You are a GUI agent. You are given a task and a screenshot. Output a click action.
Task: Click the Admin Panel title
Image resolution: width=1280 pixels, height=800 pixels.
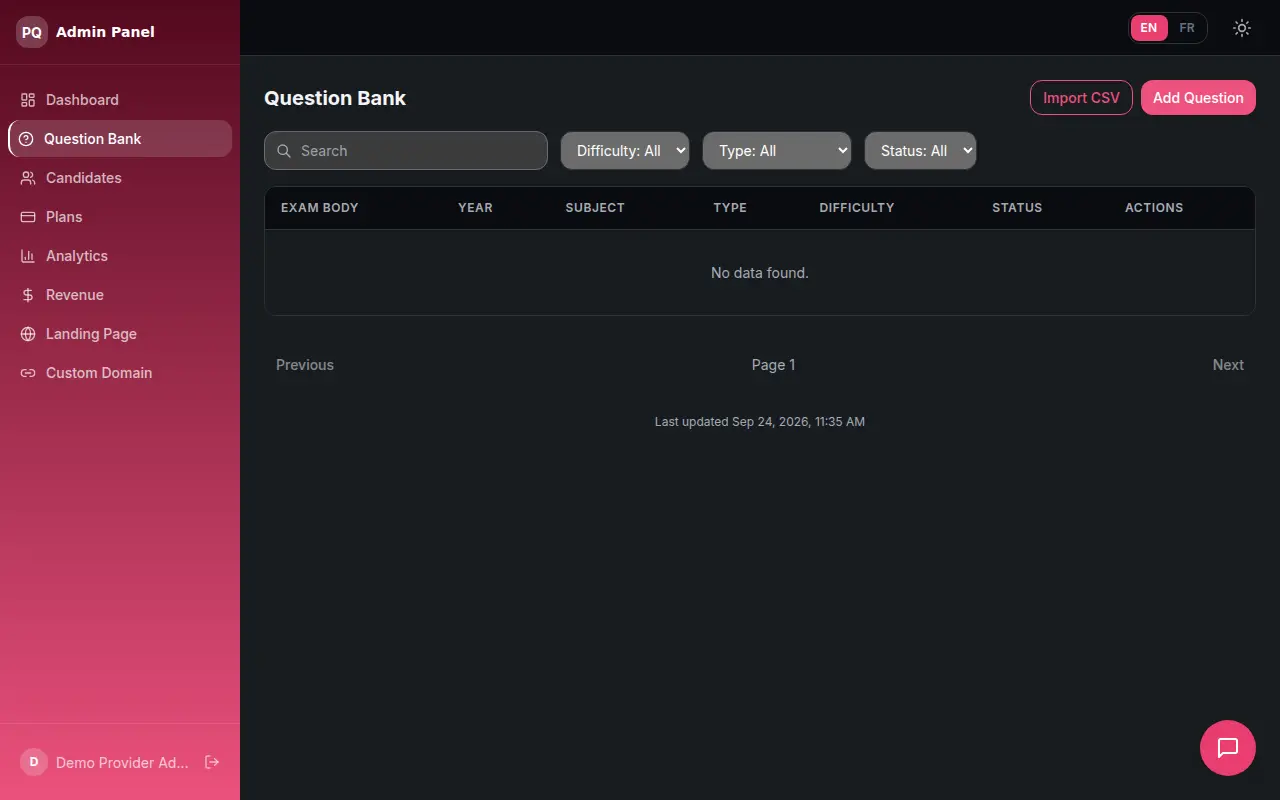[105, 32]
